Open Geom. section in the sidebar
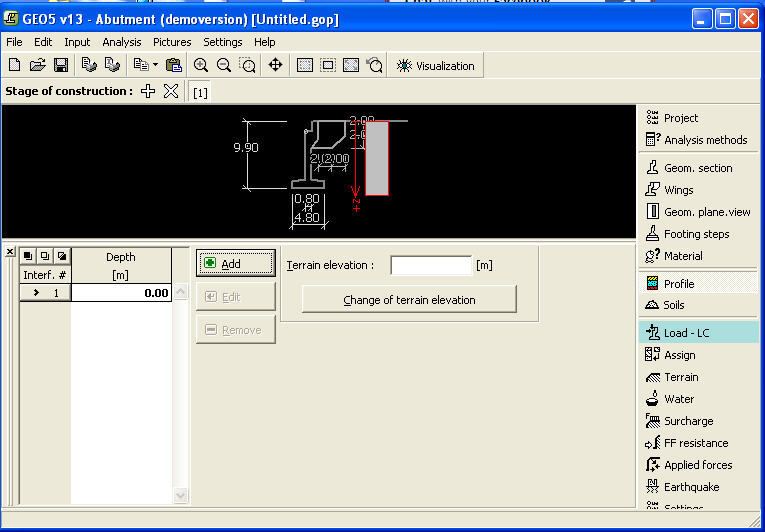 [x=699, y=168]
